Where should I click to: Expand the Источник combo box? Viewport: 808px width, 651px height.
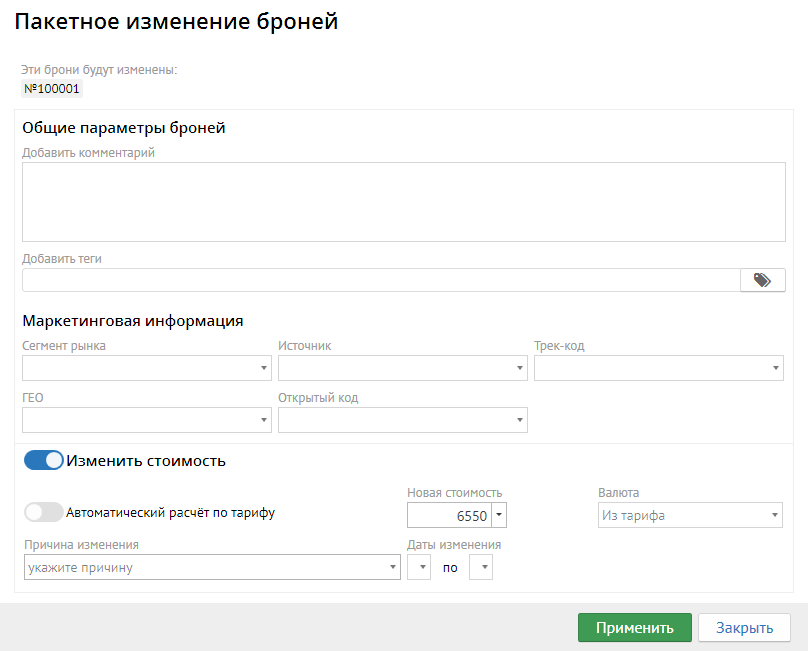[x=402, y=369]
